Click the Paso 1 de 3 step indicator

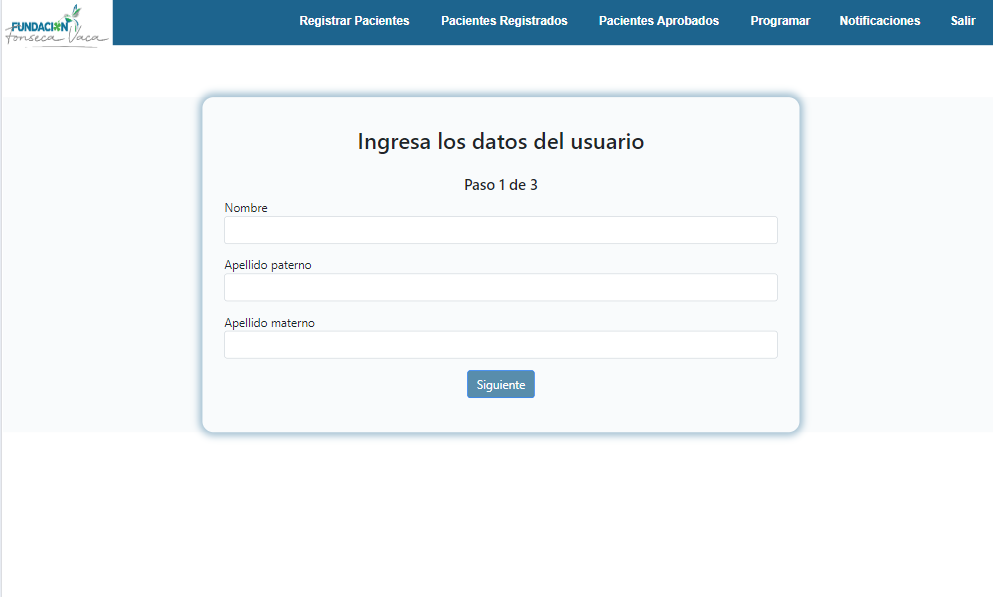click(500, 185)
